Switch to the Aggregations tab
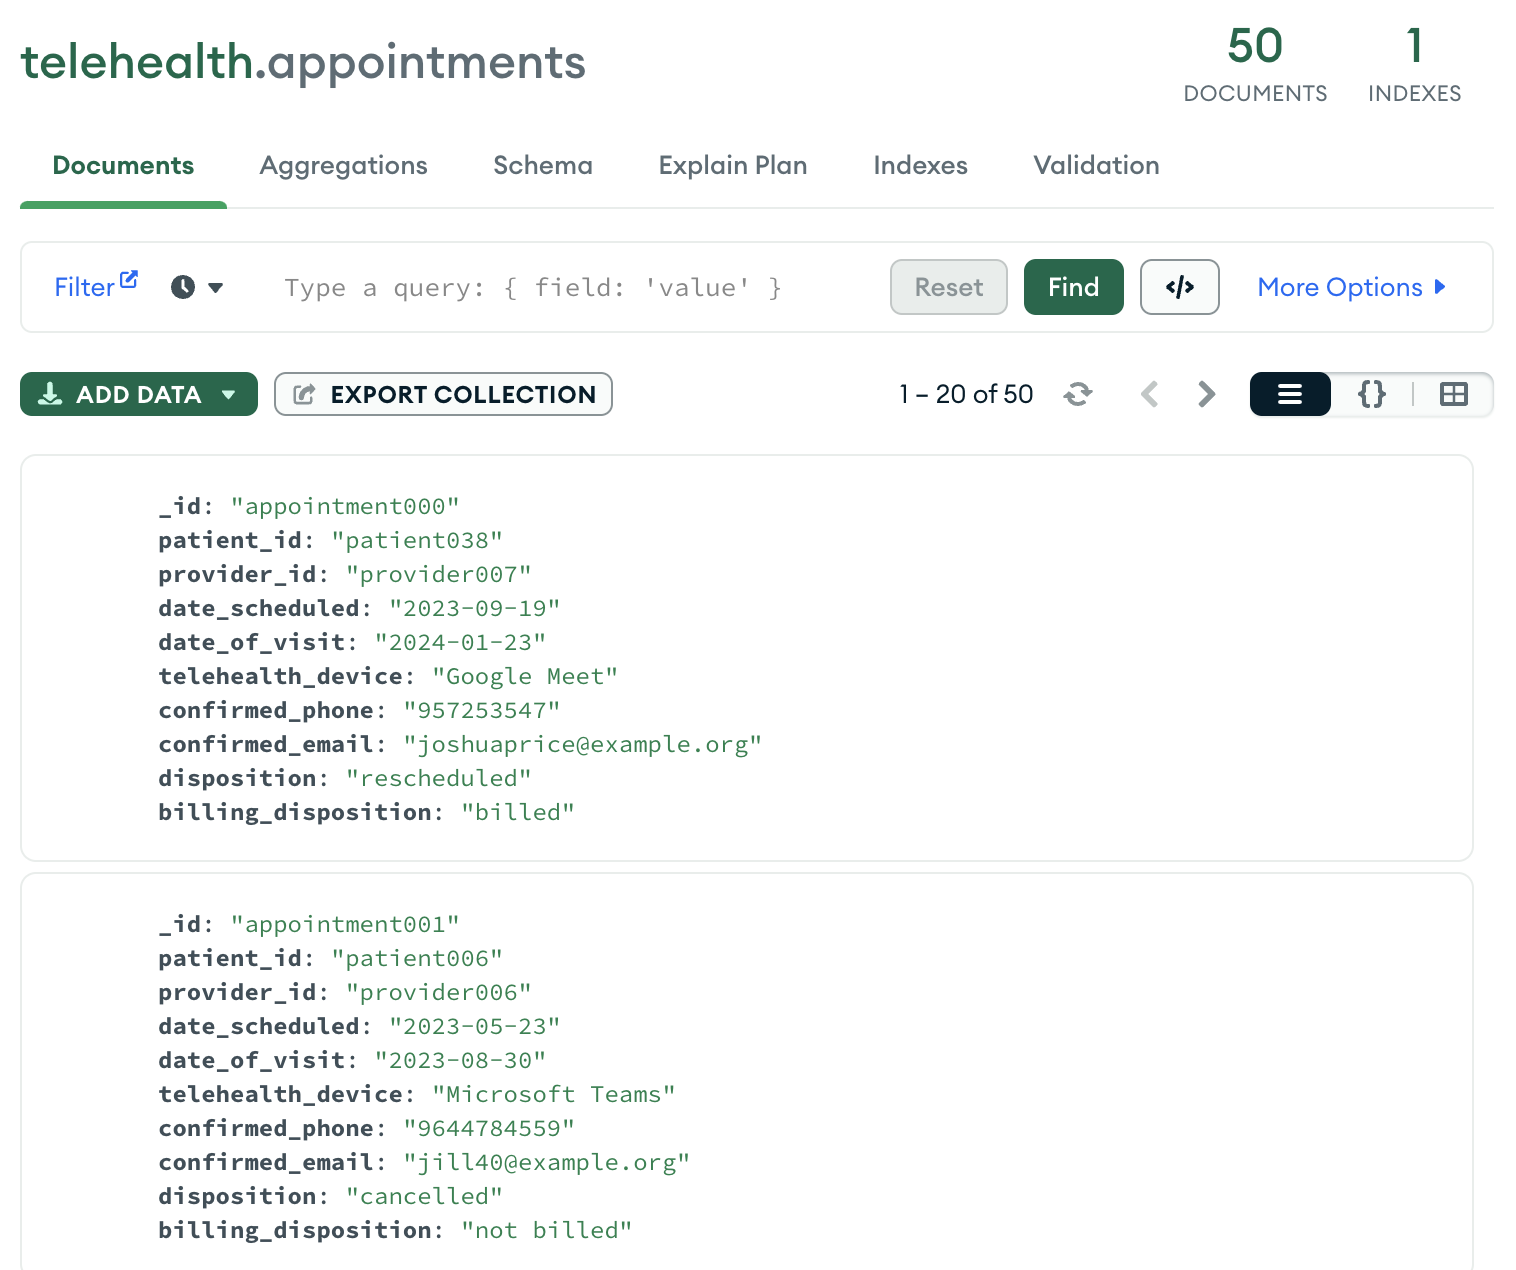 point(343,165)
